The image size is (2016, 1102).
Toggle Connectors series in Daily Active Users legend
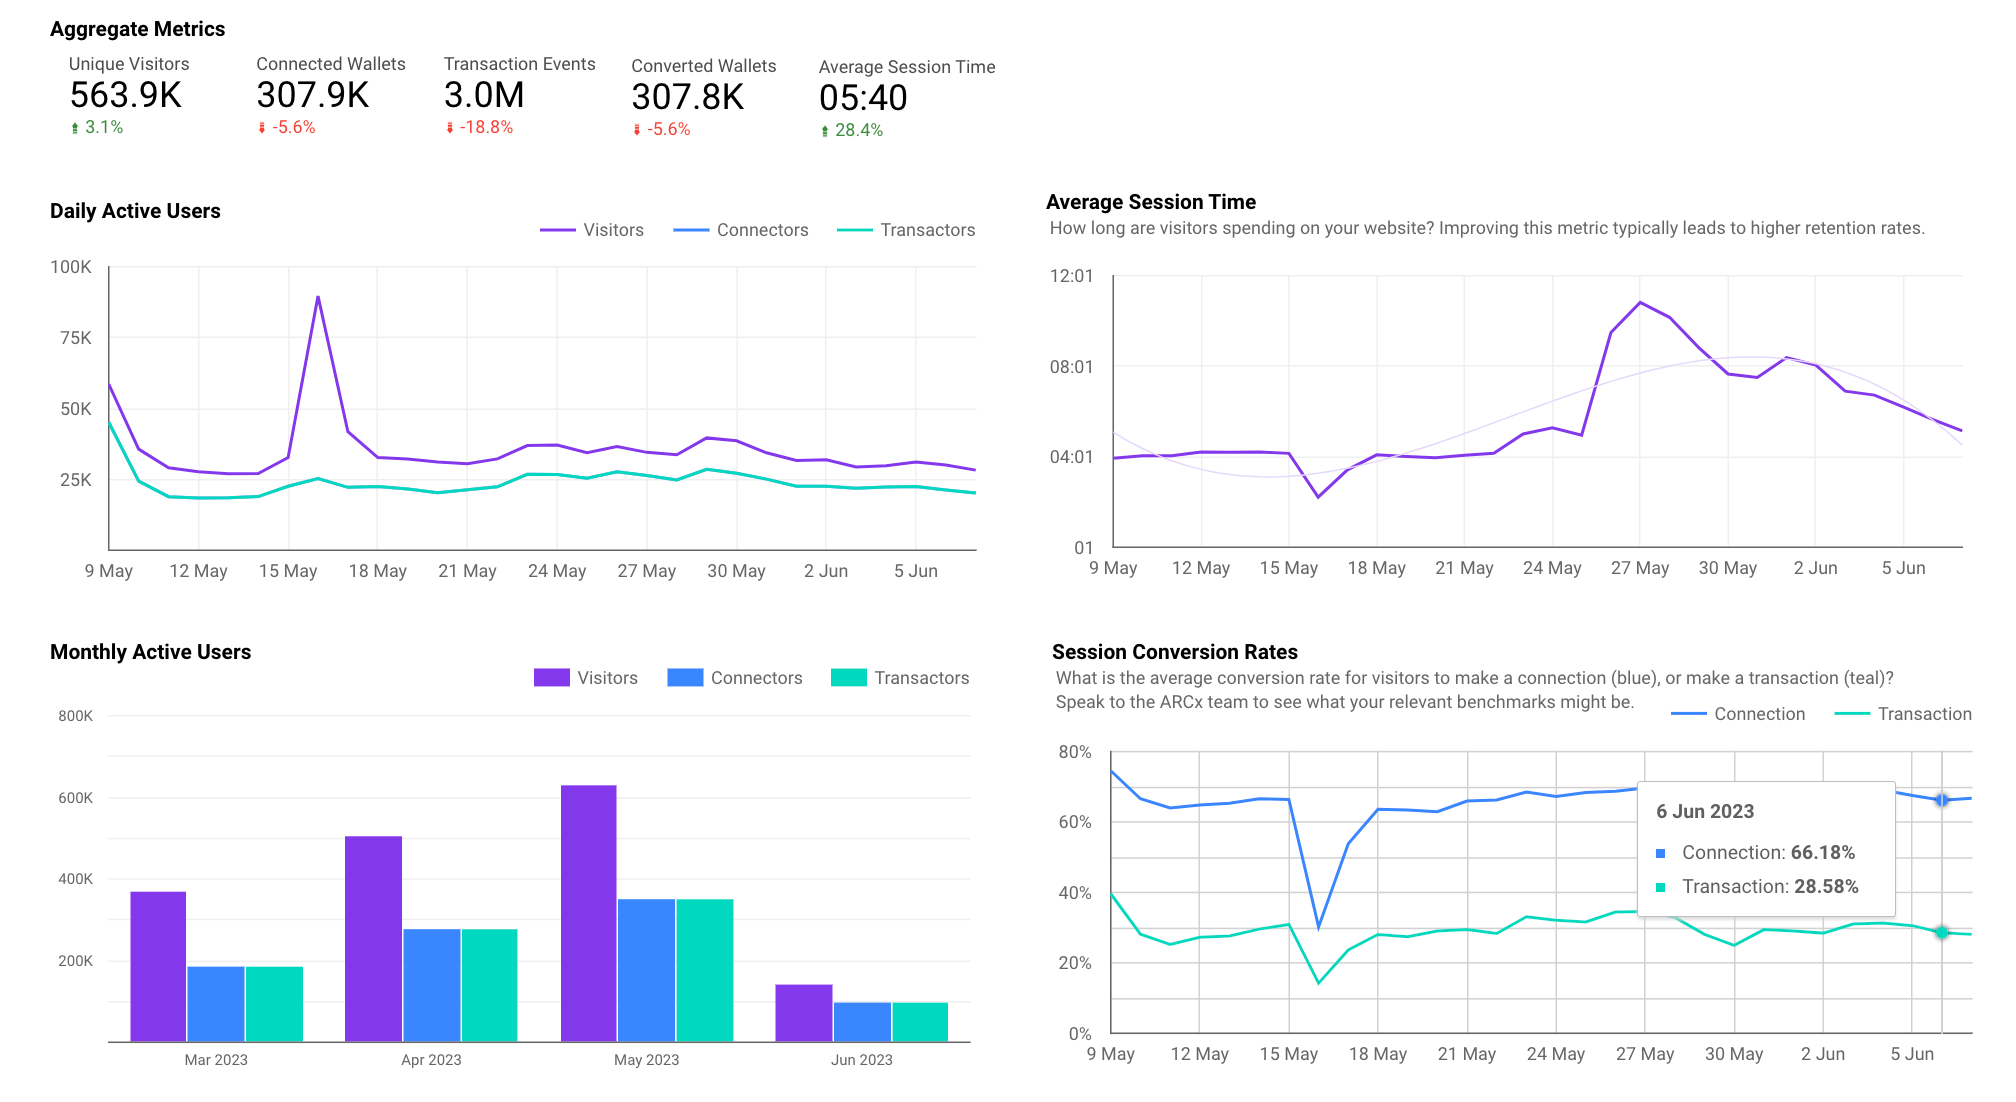(x=761, y=230)
